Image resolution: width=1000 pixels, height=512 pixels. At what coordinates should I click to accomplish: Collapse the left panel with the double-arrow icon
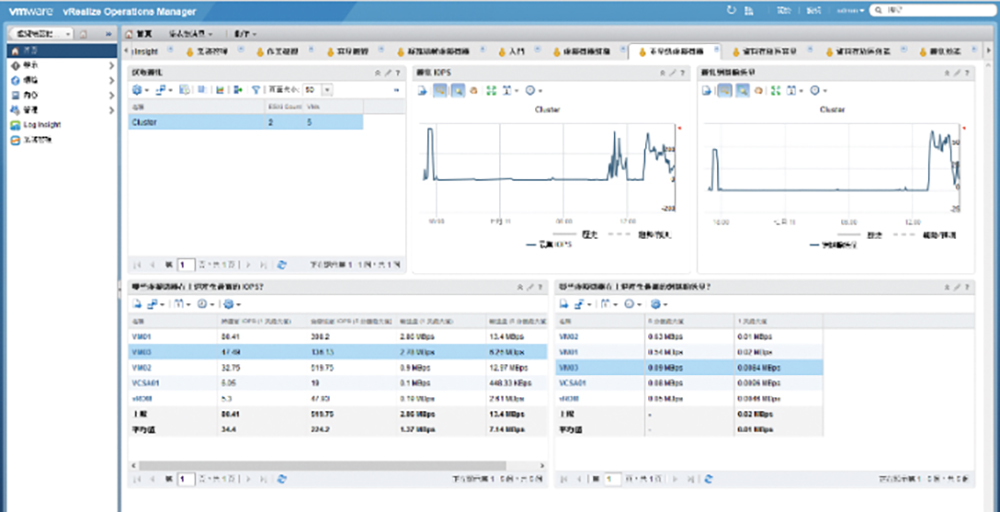coord(108,34)
